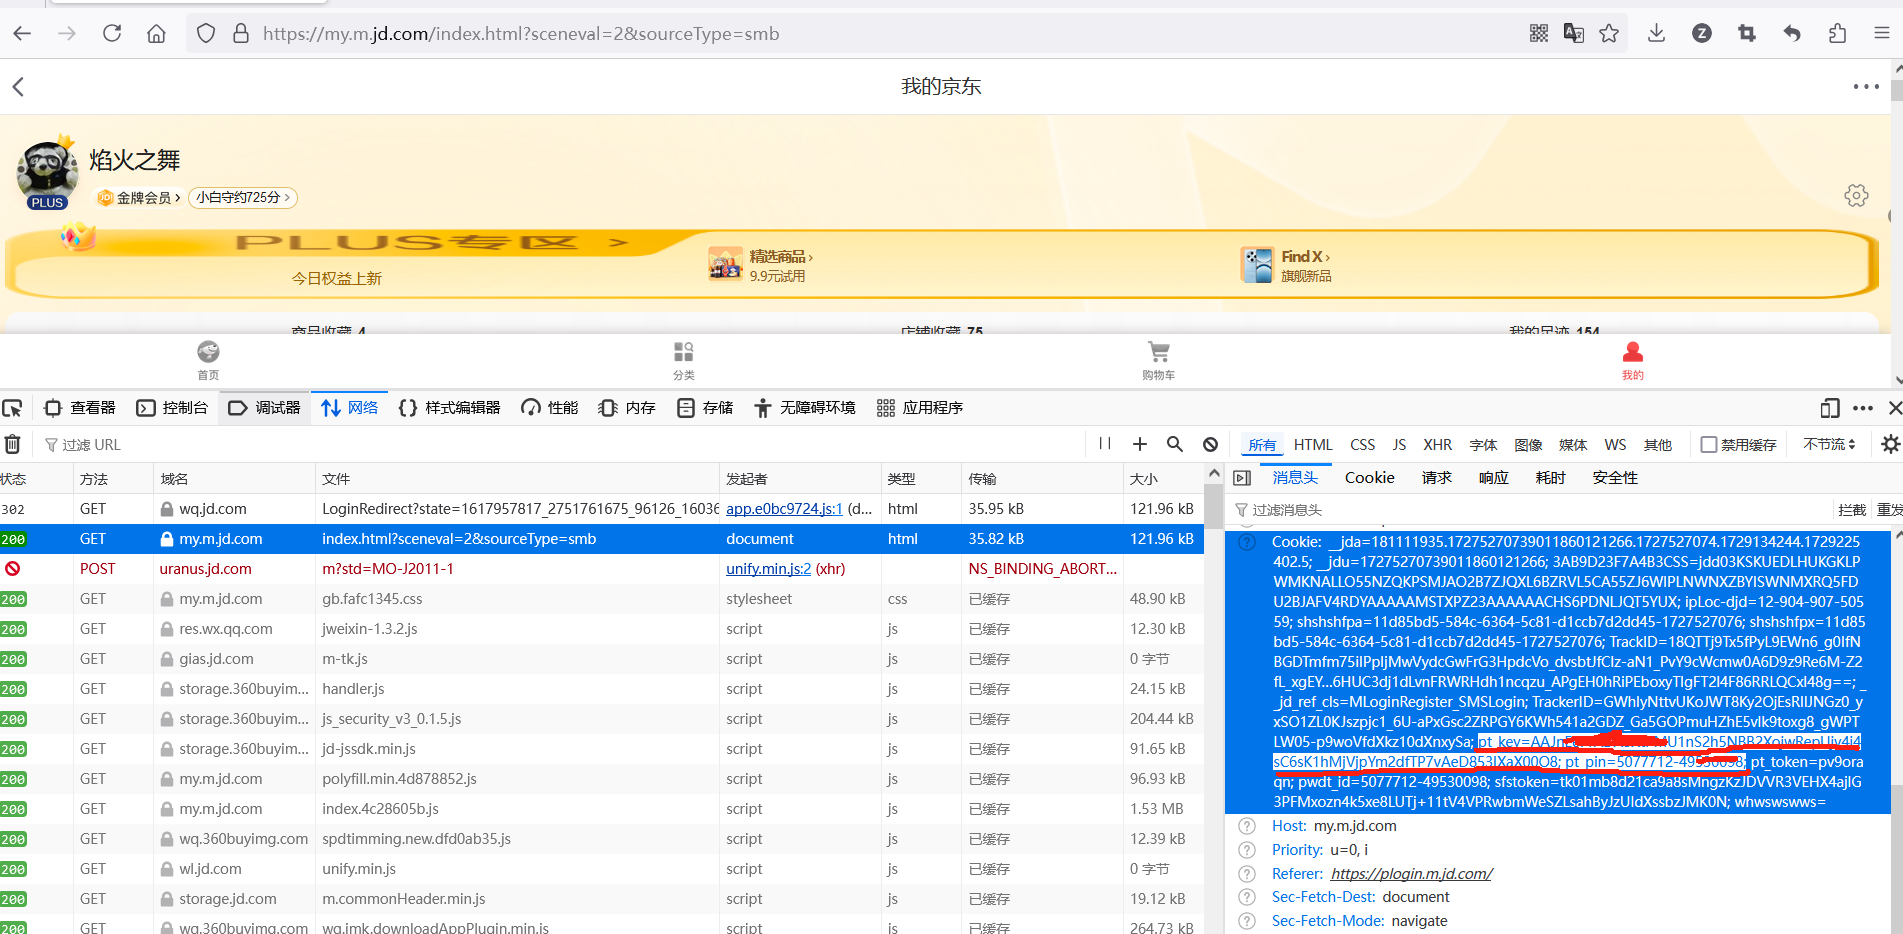Open account settings gear on JD profile
The image size is (1903, 934).
(x=1856, y=195)
